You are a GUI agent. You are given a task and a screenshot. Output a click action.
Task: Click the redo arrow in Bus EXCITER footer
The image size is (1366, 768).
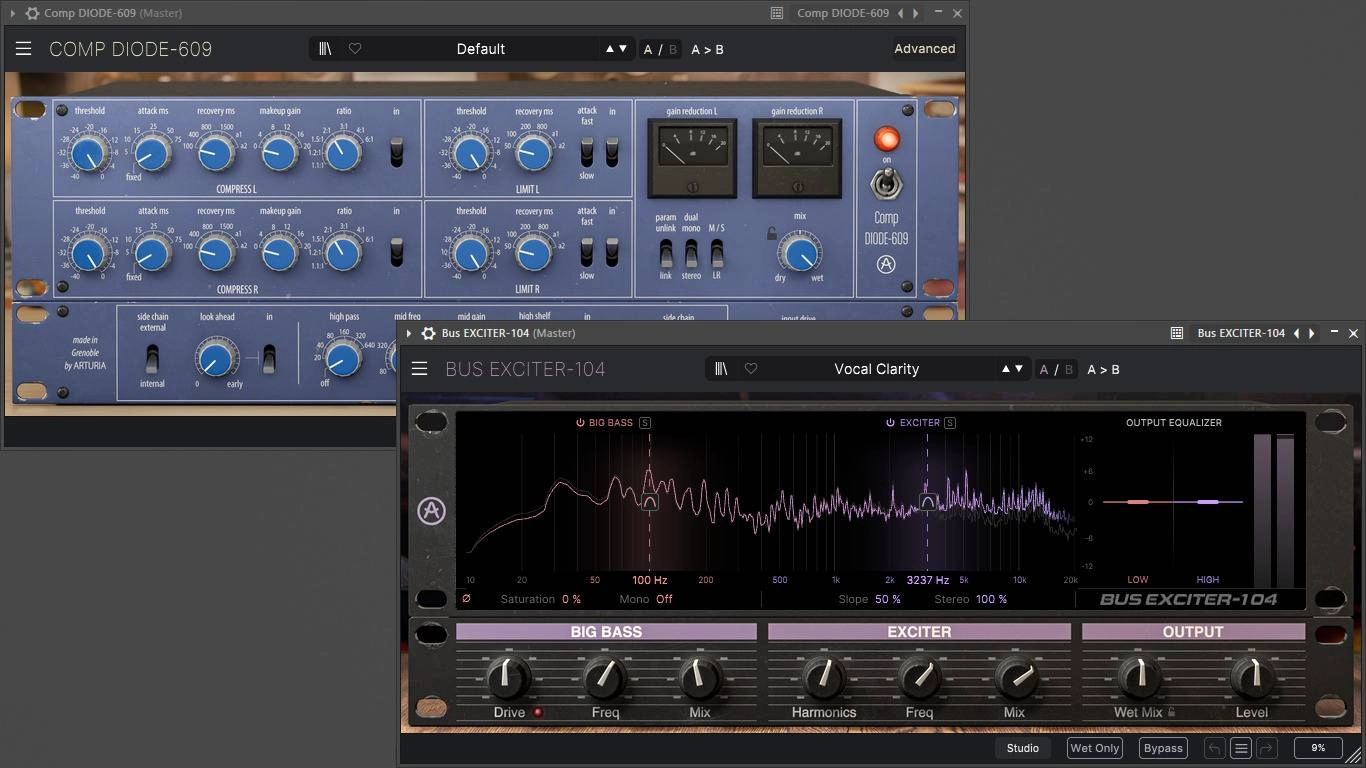(1267, 748)
